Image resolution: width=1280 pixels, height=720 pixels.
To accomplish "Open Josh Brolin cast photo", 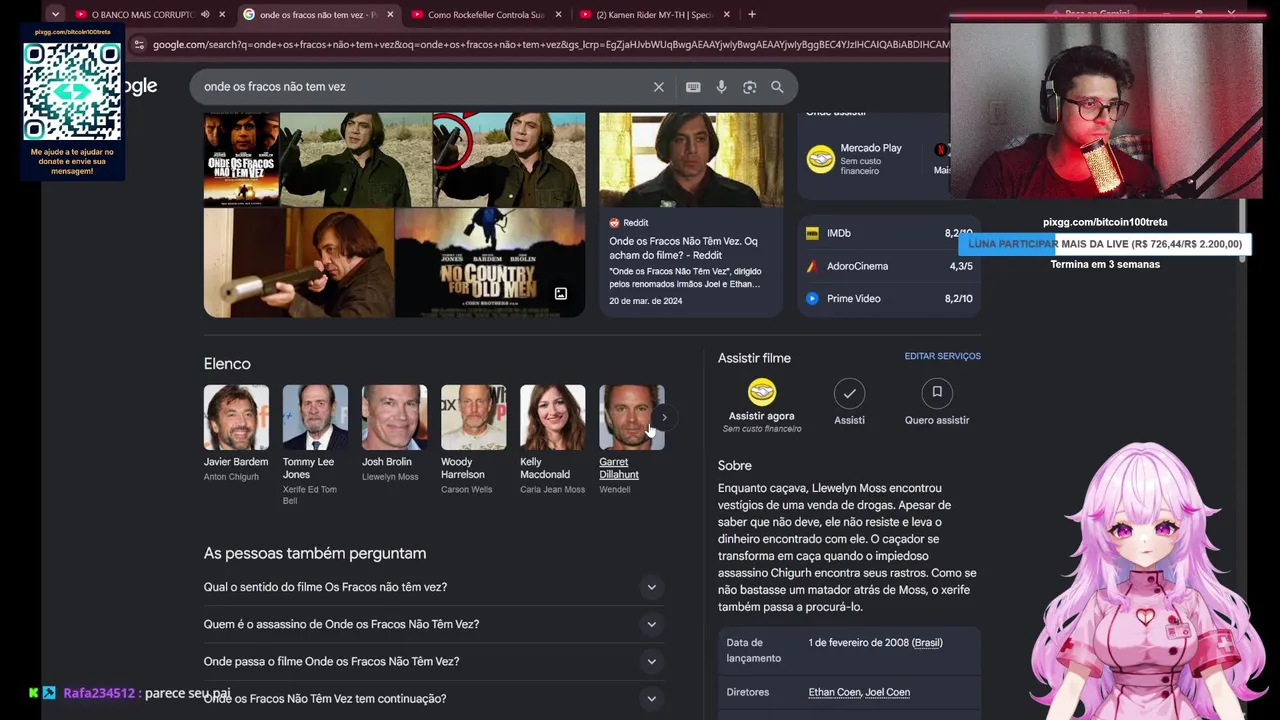I will tap(394, 417).
